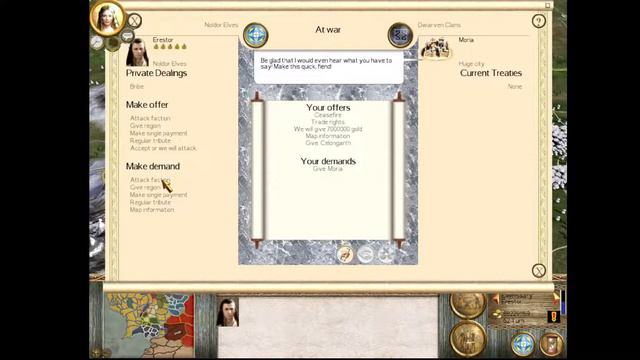640x360 pixels.
Task: Select Map information under Make demand
Action: click(x=152, y=210)
